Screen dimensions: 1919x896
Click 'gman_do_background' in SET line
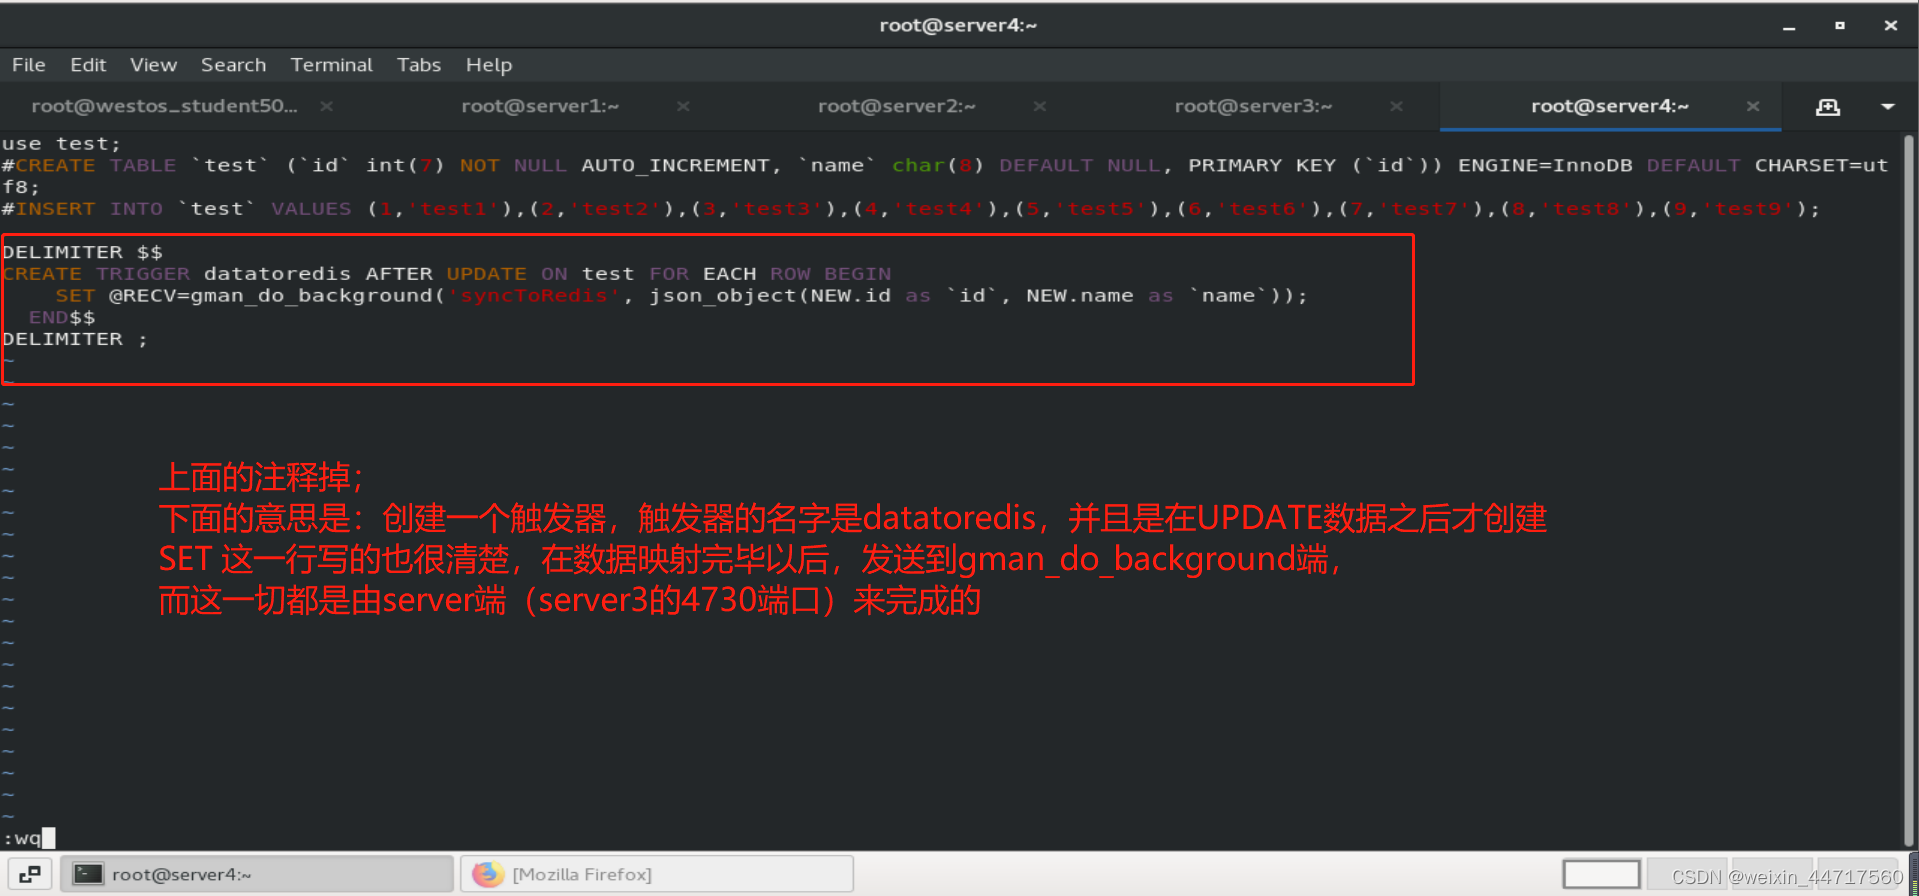(311, 296)
